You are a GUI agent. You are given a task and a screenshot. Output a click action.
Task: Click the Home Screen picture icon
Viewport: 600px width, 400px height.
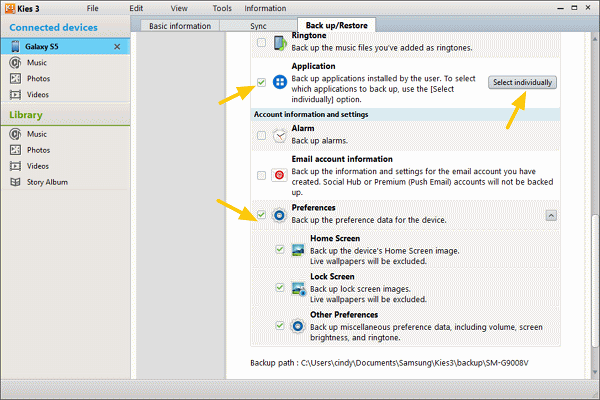point(298,250)
